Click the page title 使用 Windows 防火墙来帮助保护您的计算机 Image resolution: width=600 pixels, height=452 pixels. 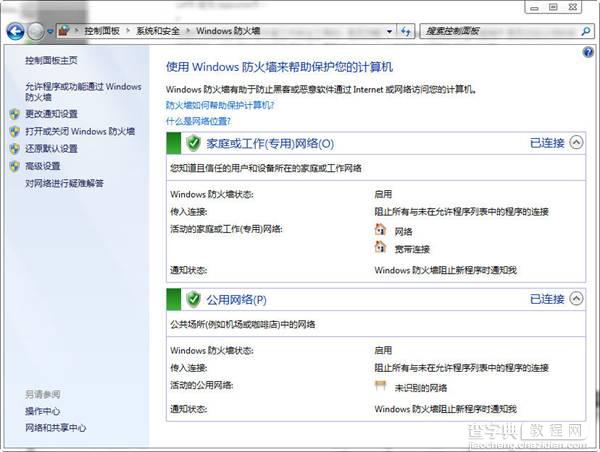click(279, 67)
